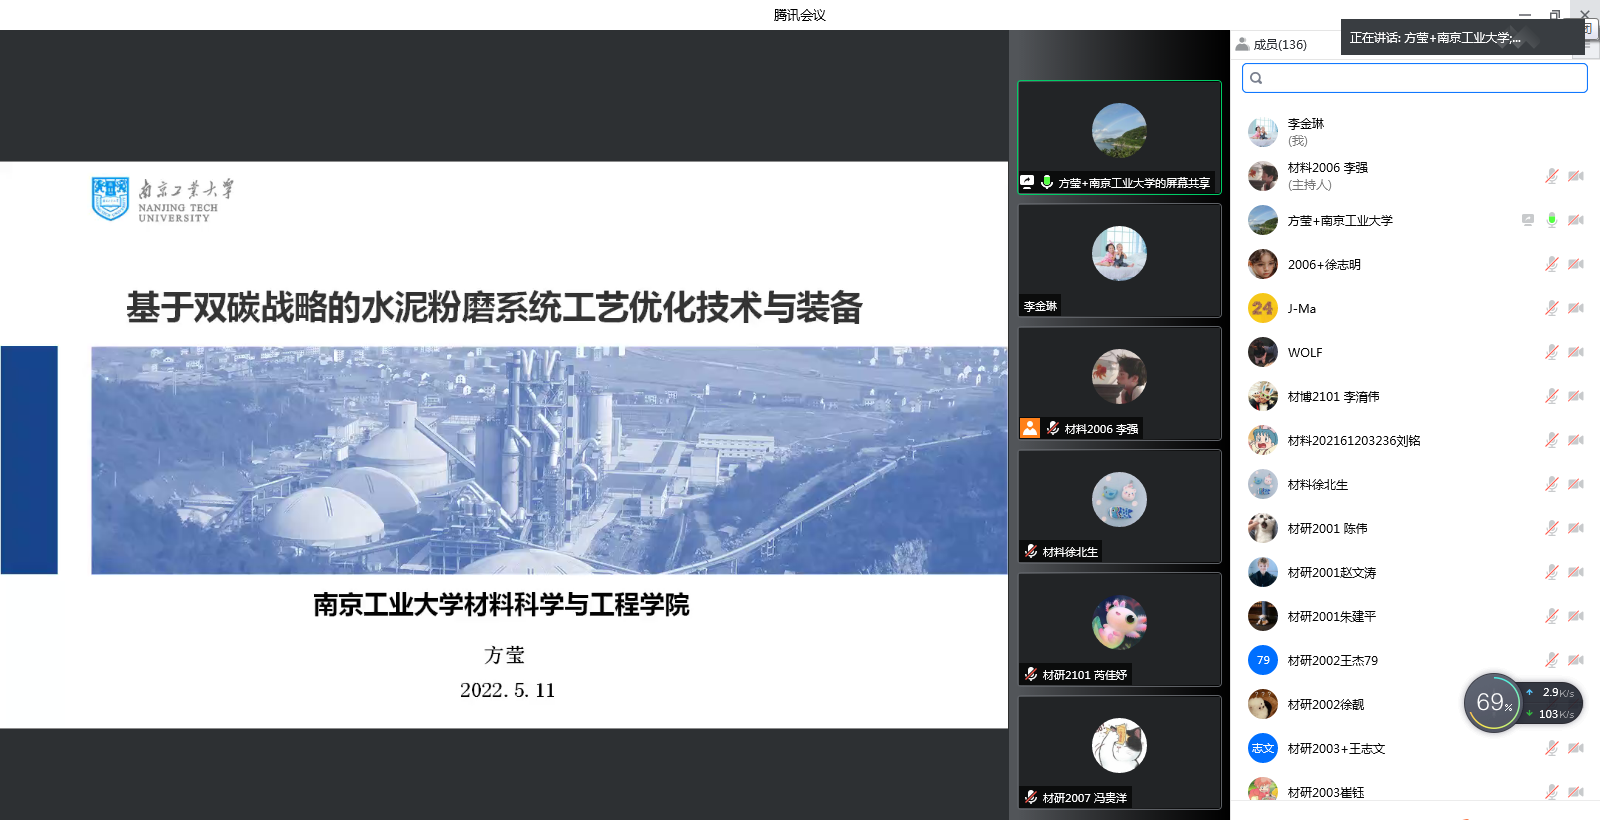Click the camera-off icon for J-Ma
This screenshot has width=1600, height=821.
[x=1575, y=308]
